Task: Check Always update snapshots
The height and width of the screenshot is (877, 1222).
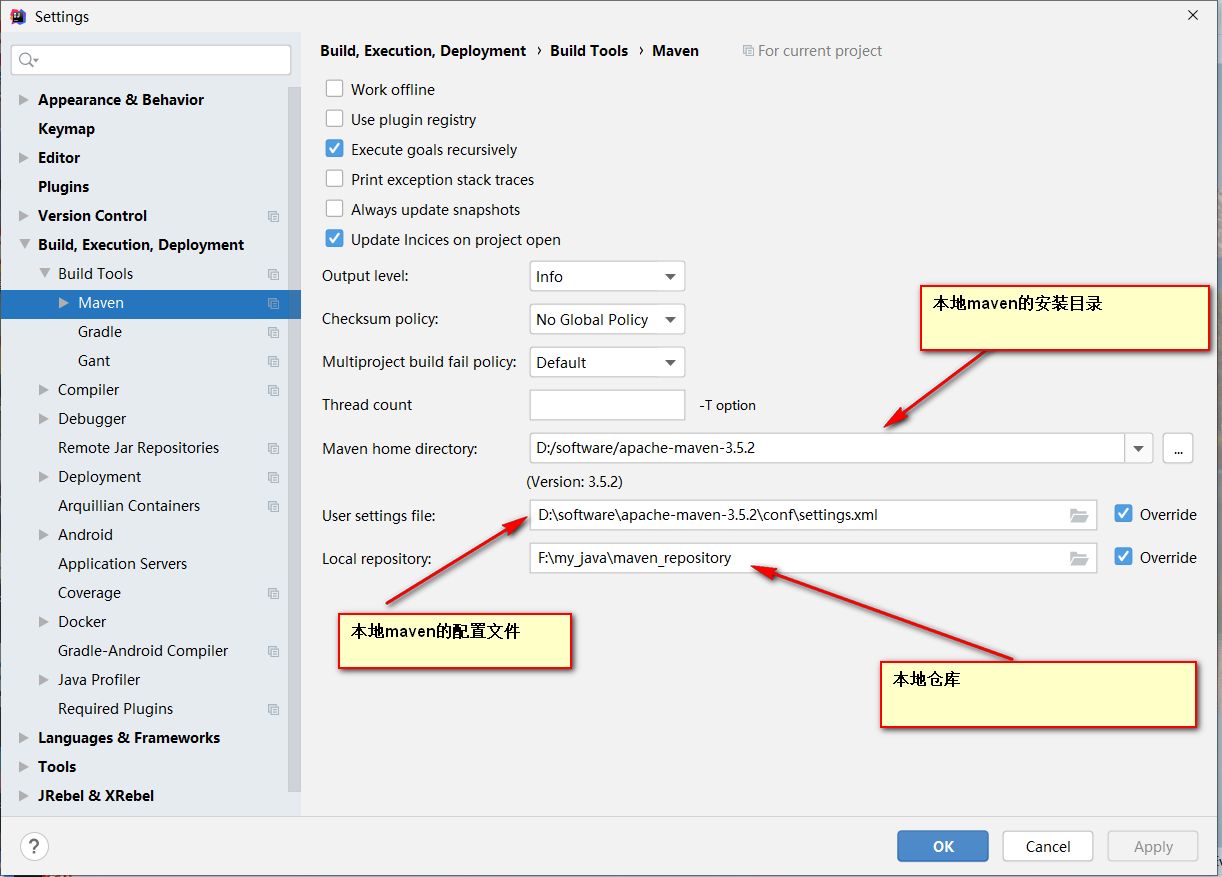Action: tap(334, 209)
